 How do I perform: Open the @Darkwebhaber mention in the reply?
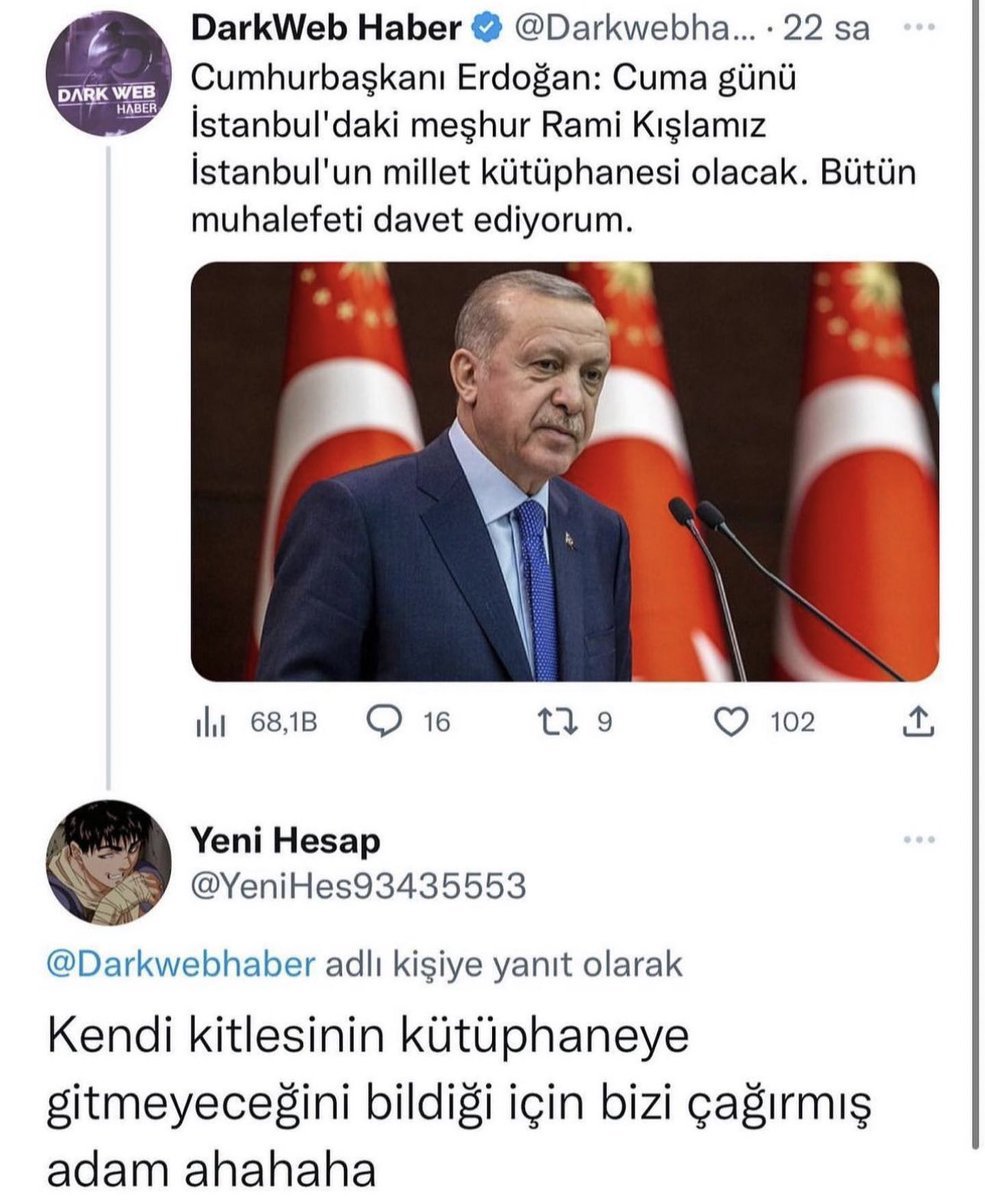tap(182, 964)
